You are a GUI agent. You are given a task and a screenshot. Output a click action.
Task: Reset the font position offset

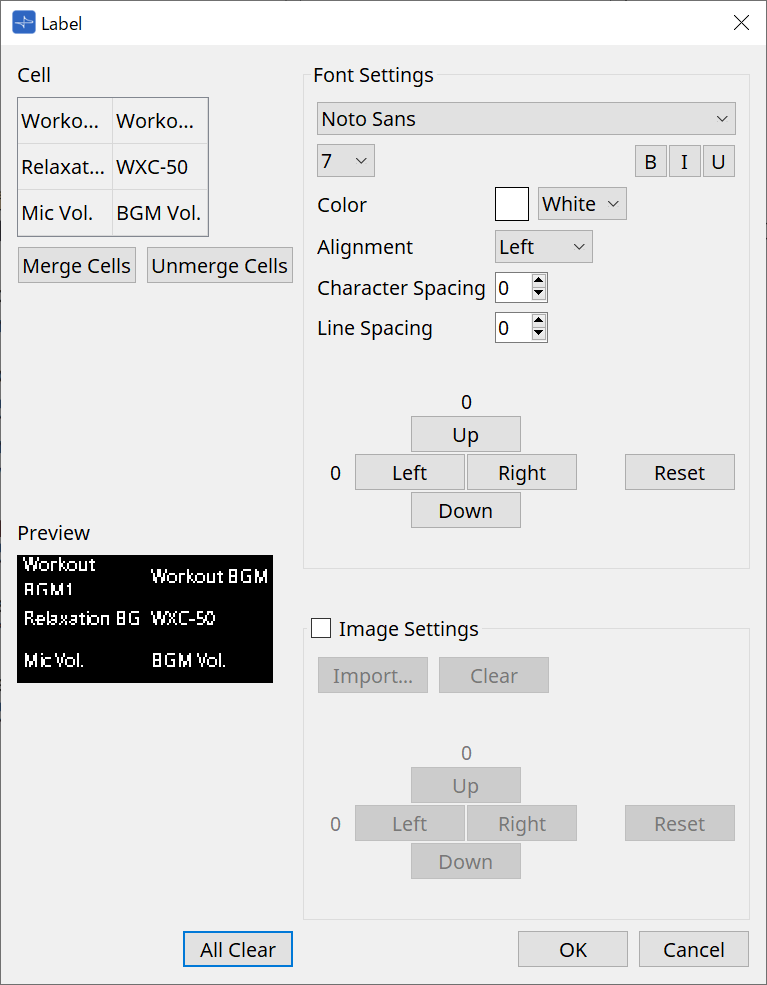(x=679, y=472)
